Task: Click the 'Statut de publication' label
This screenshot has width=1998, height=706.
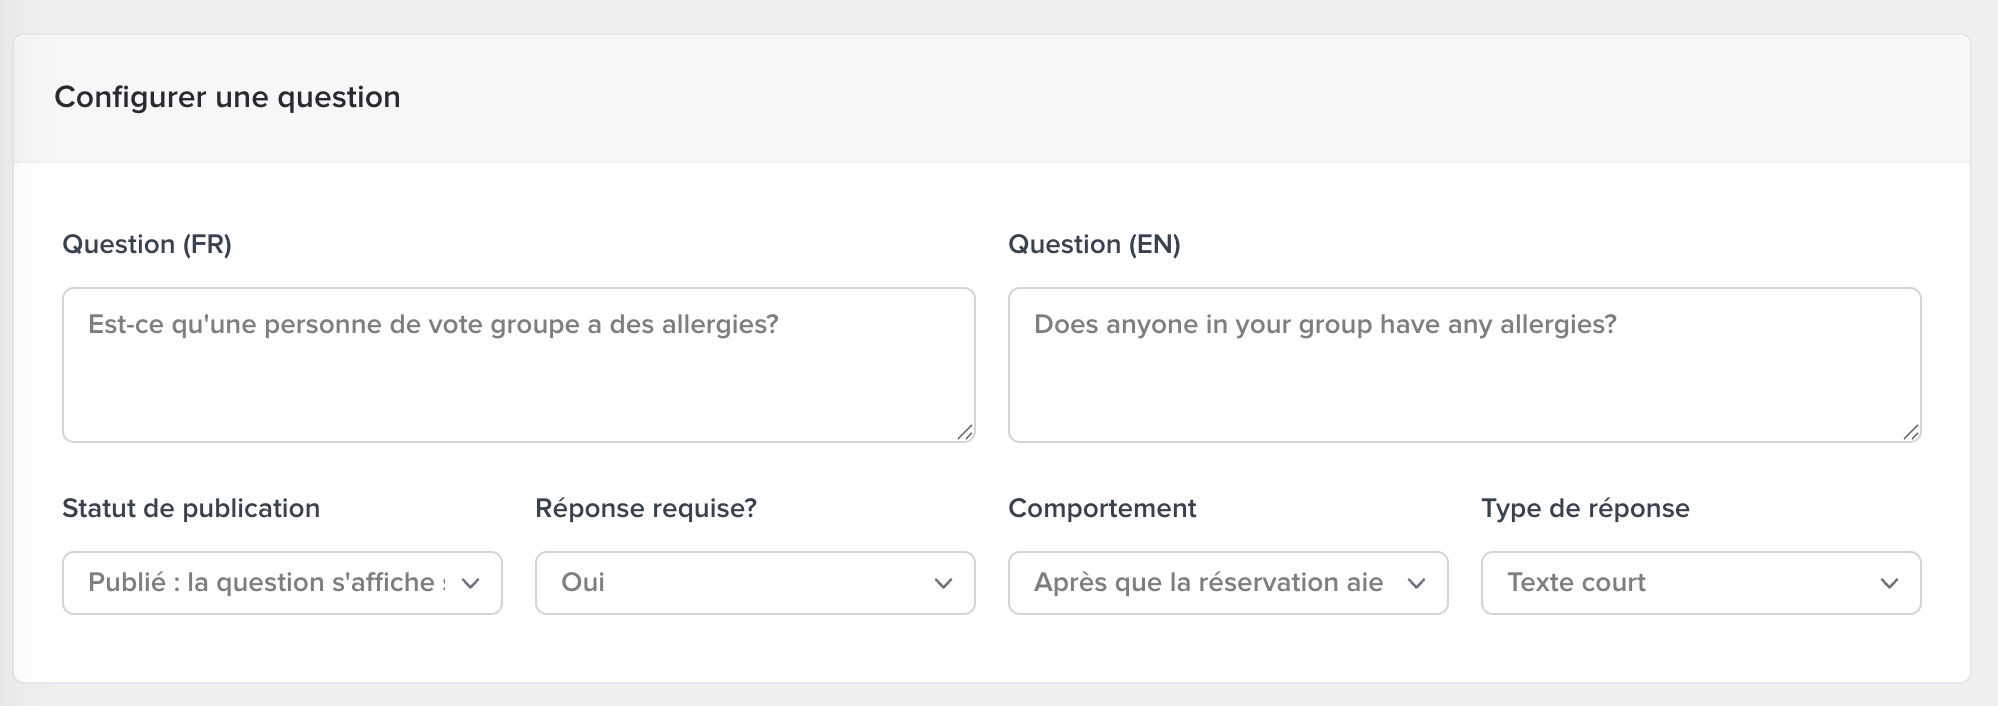Action: pos(191,509)
